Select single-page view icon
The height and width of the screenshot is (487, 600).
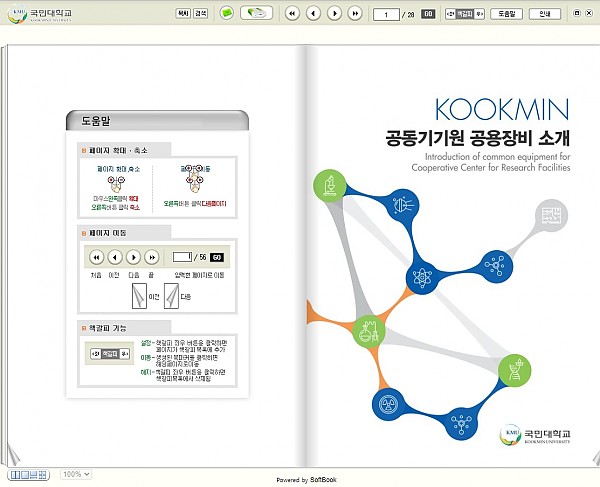point(24,475)
